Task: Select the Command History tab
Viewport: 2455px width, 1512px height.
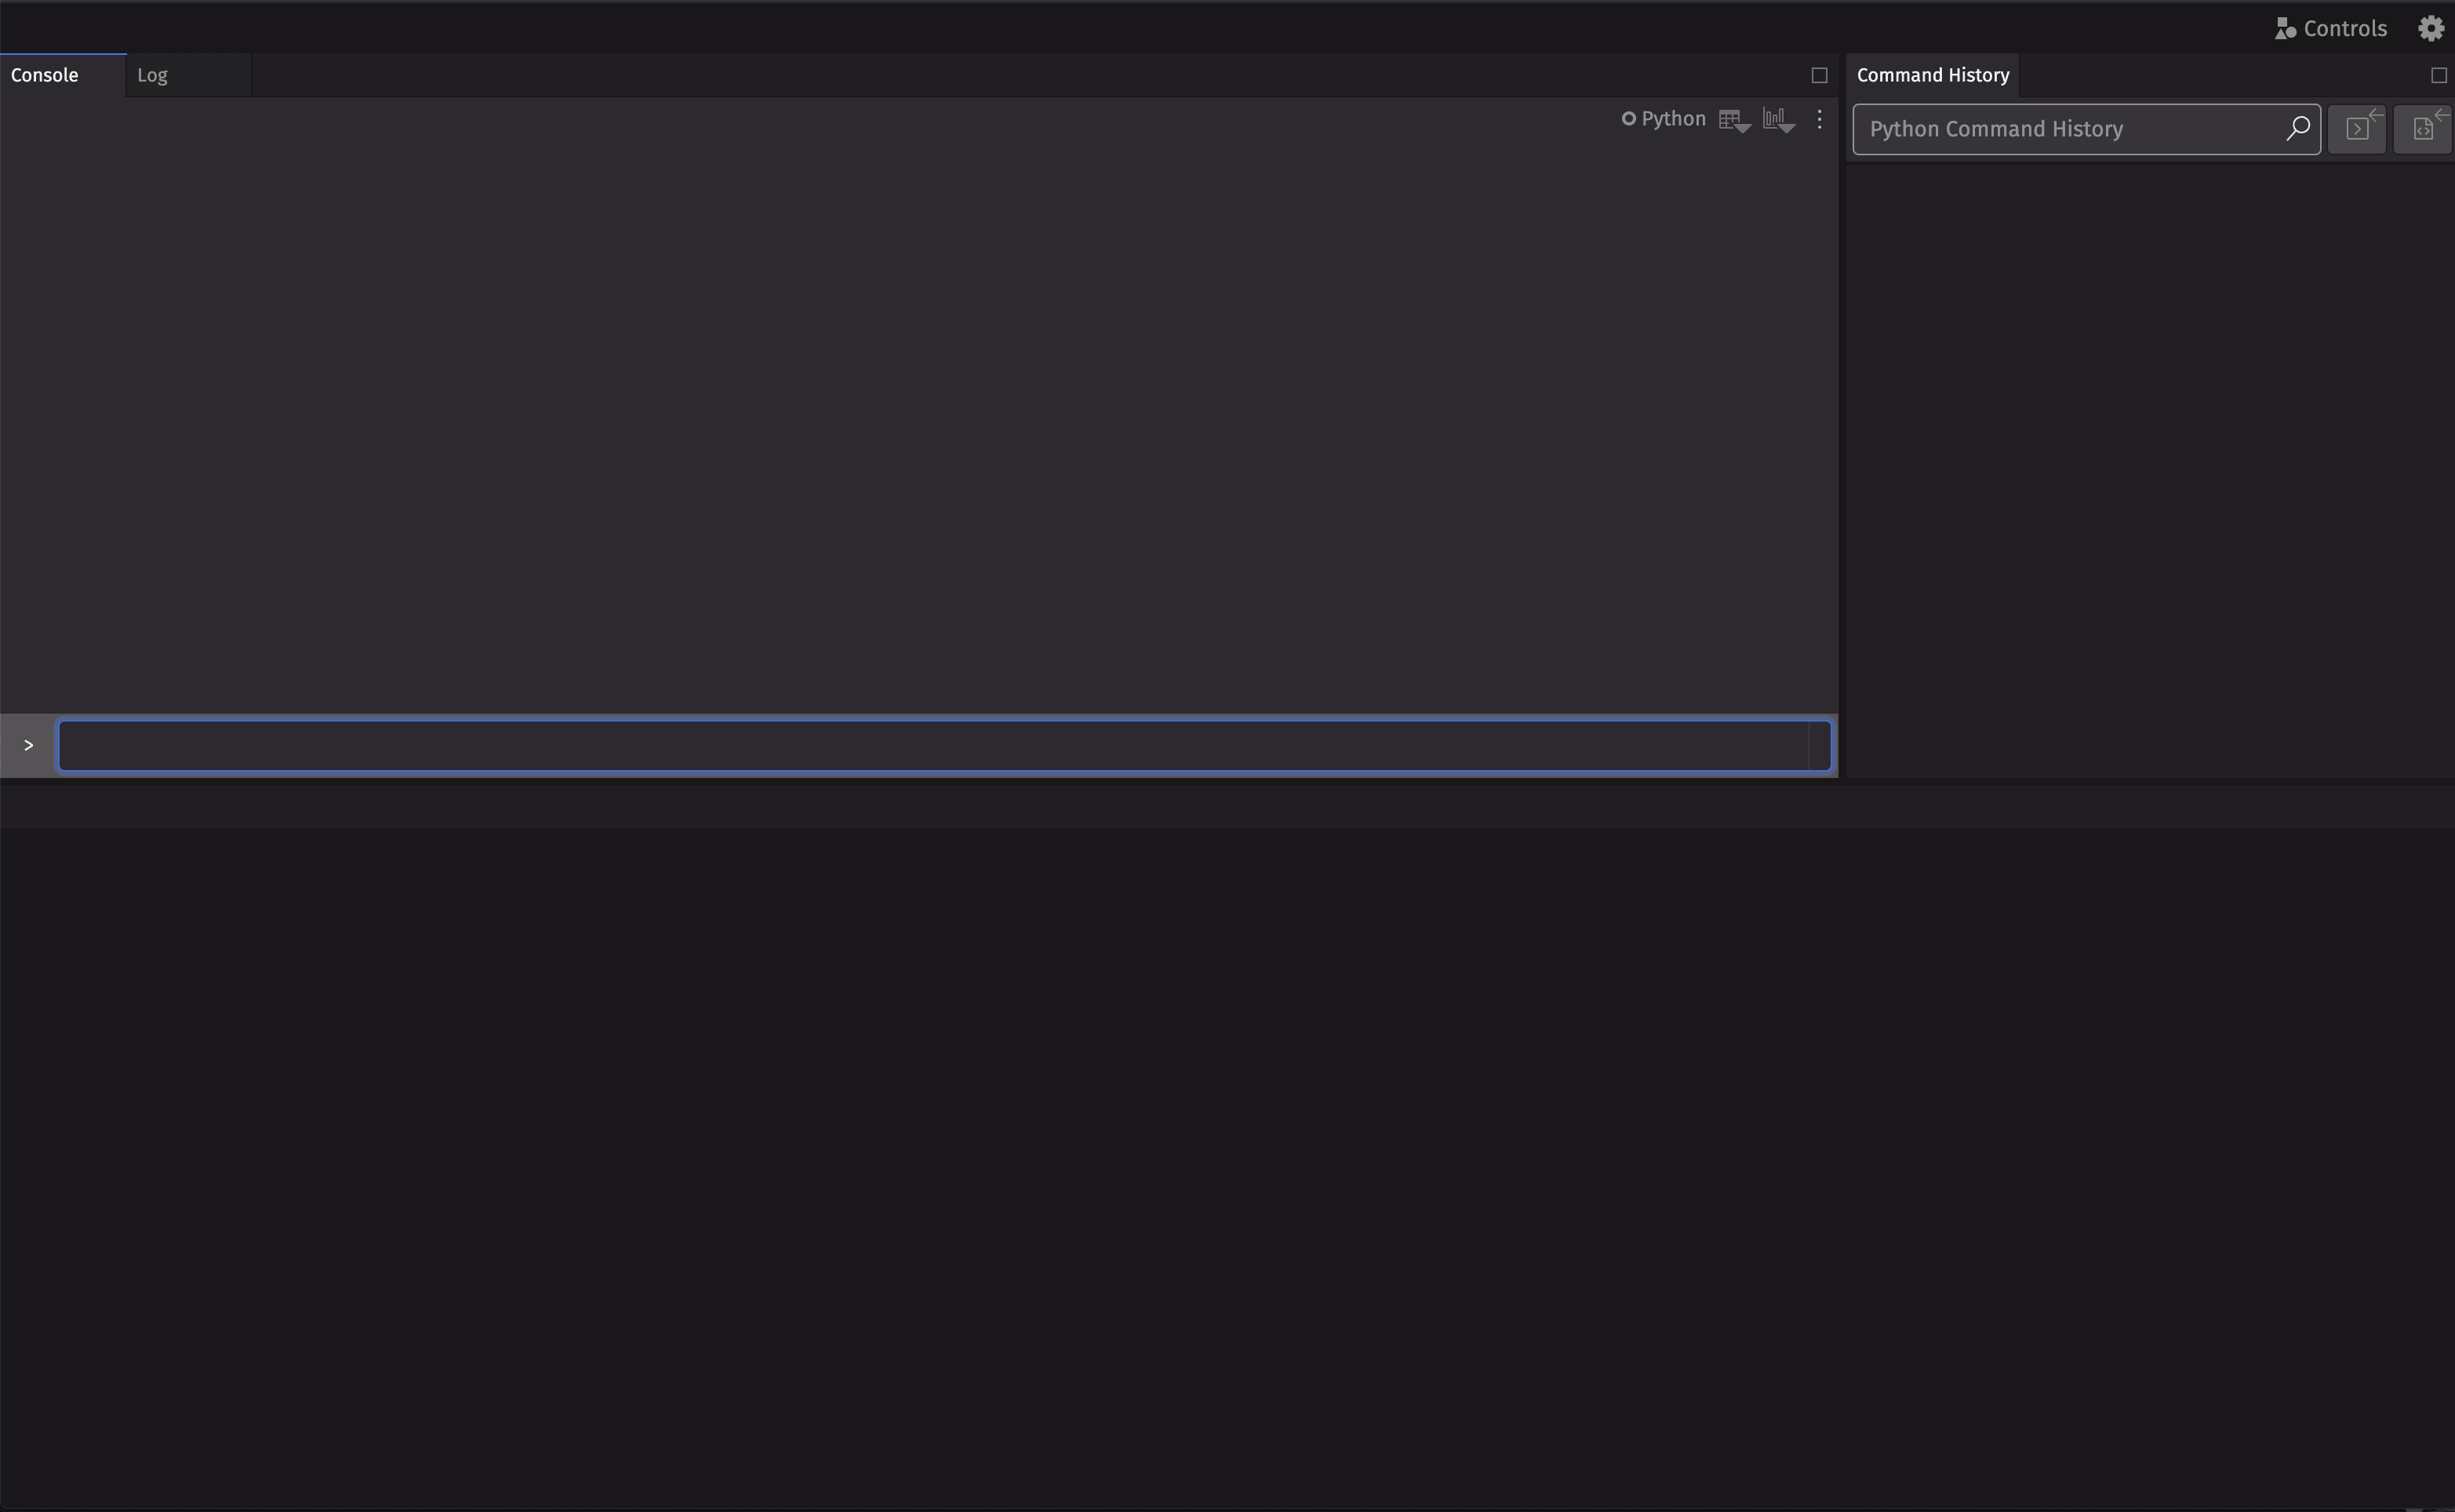Action: click(x=1932, y=75)
